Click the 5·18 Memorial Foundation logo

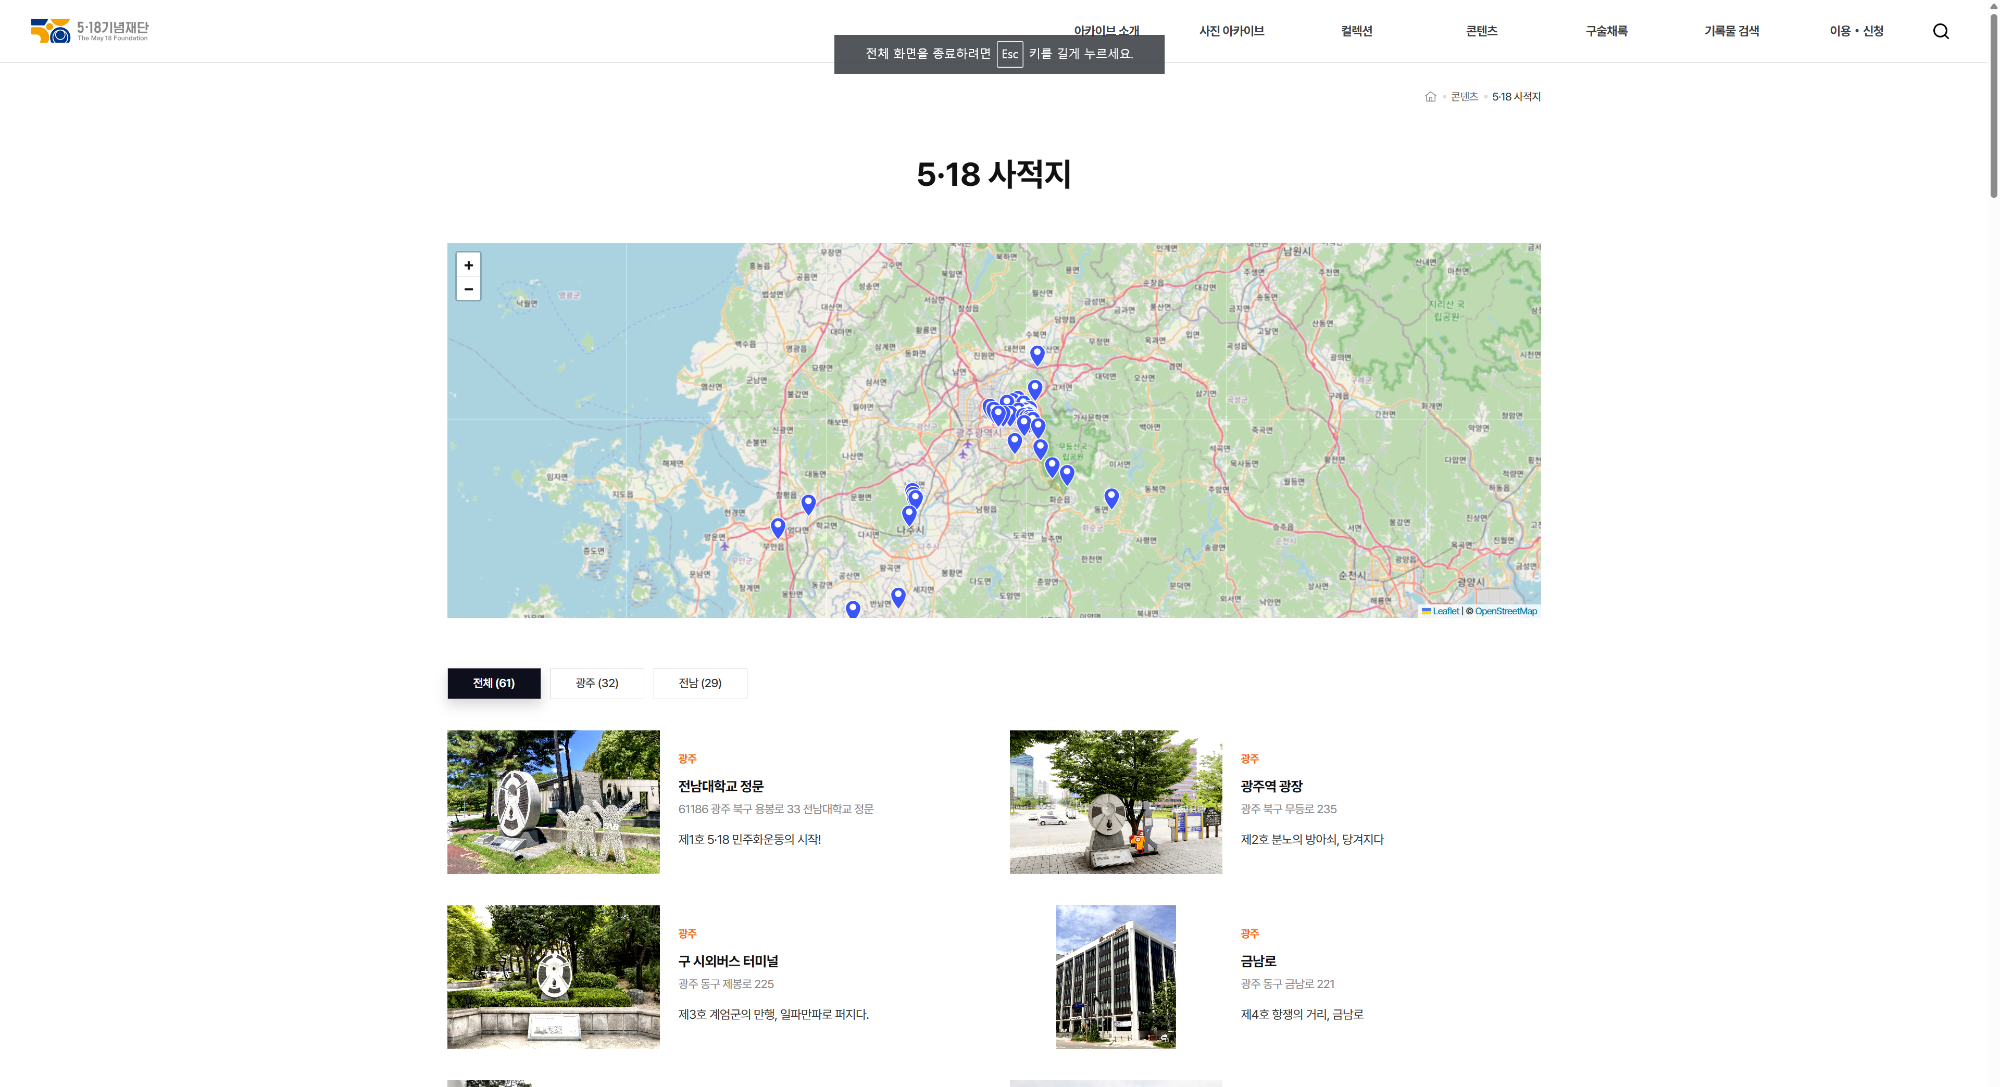click(x=89, y=30)
